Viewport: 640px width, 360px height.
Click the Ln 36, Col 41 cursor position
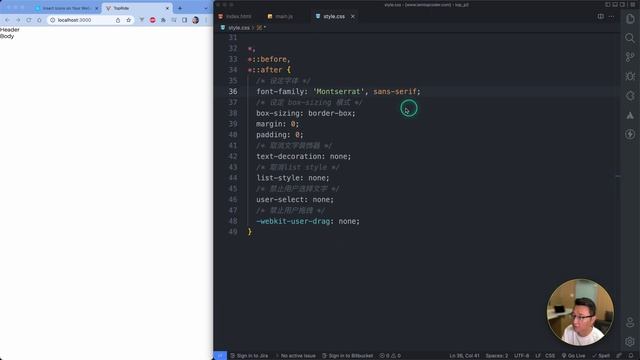(x=464, y=356)
